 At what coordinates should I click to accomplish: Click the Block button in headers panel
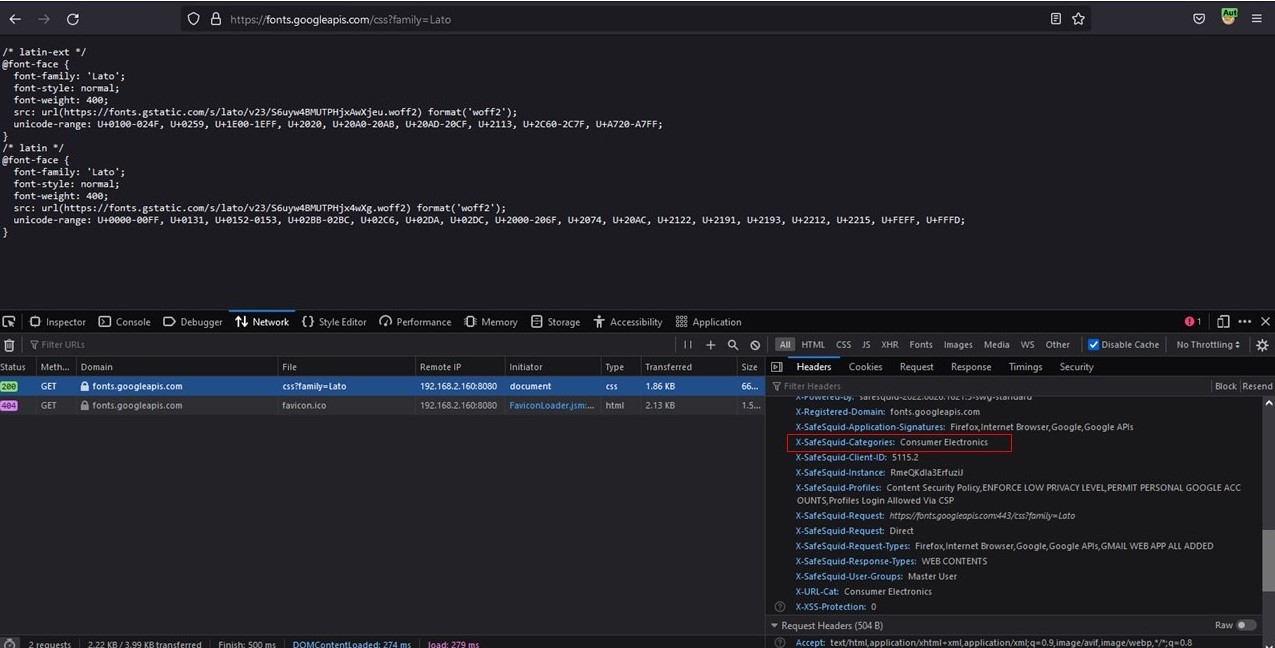pos(1225,386)
